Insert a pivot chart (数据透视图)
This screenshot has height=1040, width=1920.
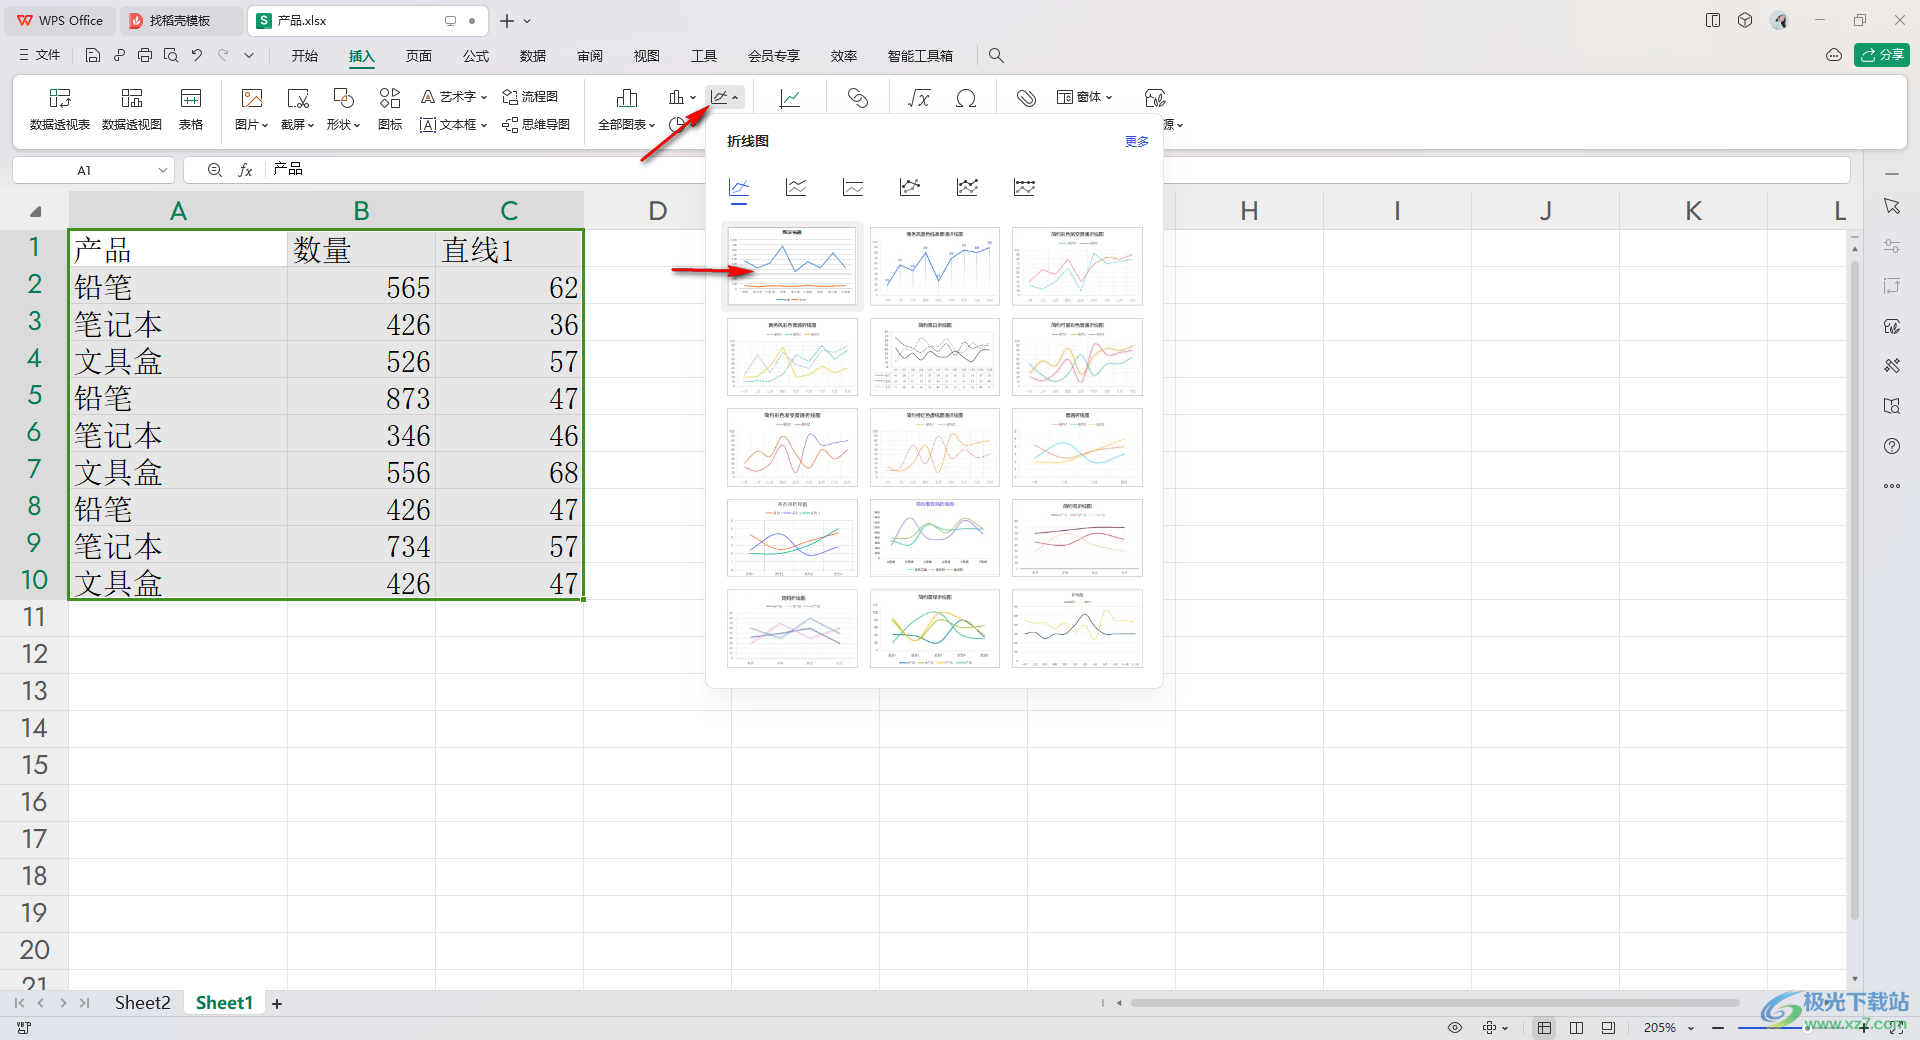(x=132, y=109)
